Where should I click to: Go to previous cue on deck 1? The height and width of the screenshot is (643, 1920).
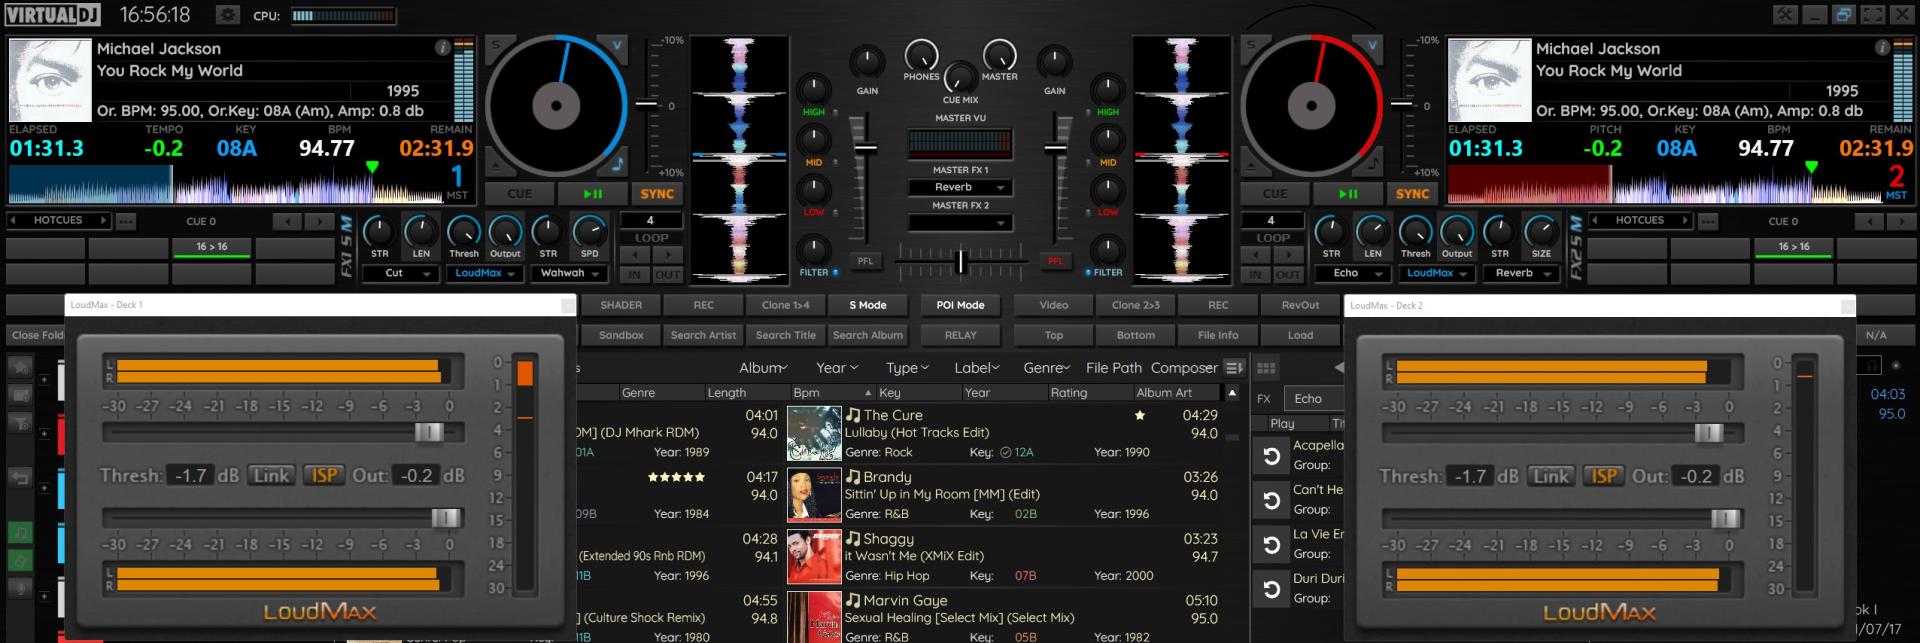click(287, 221)
